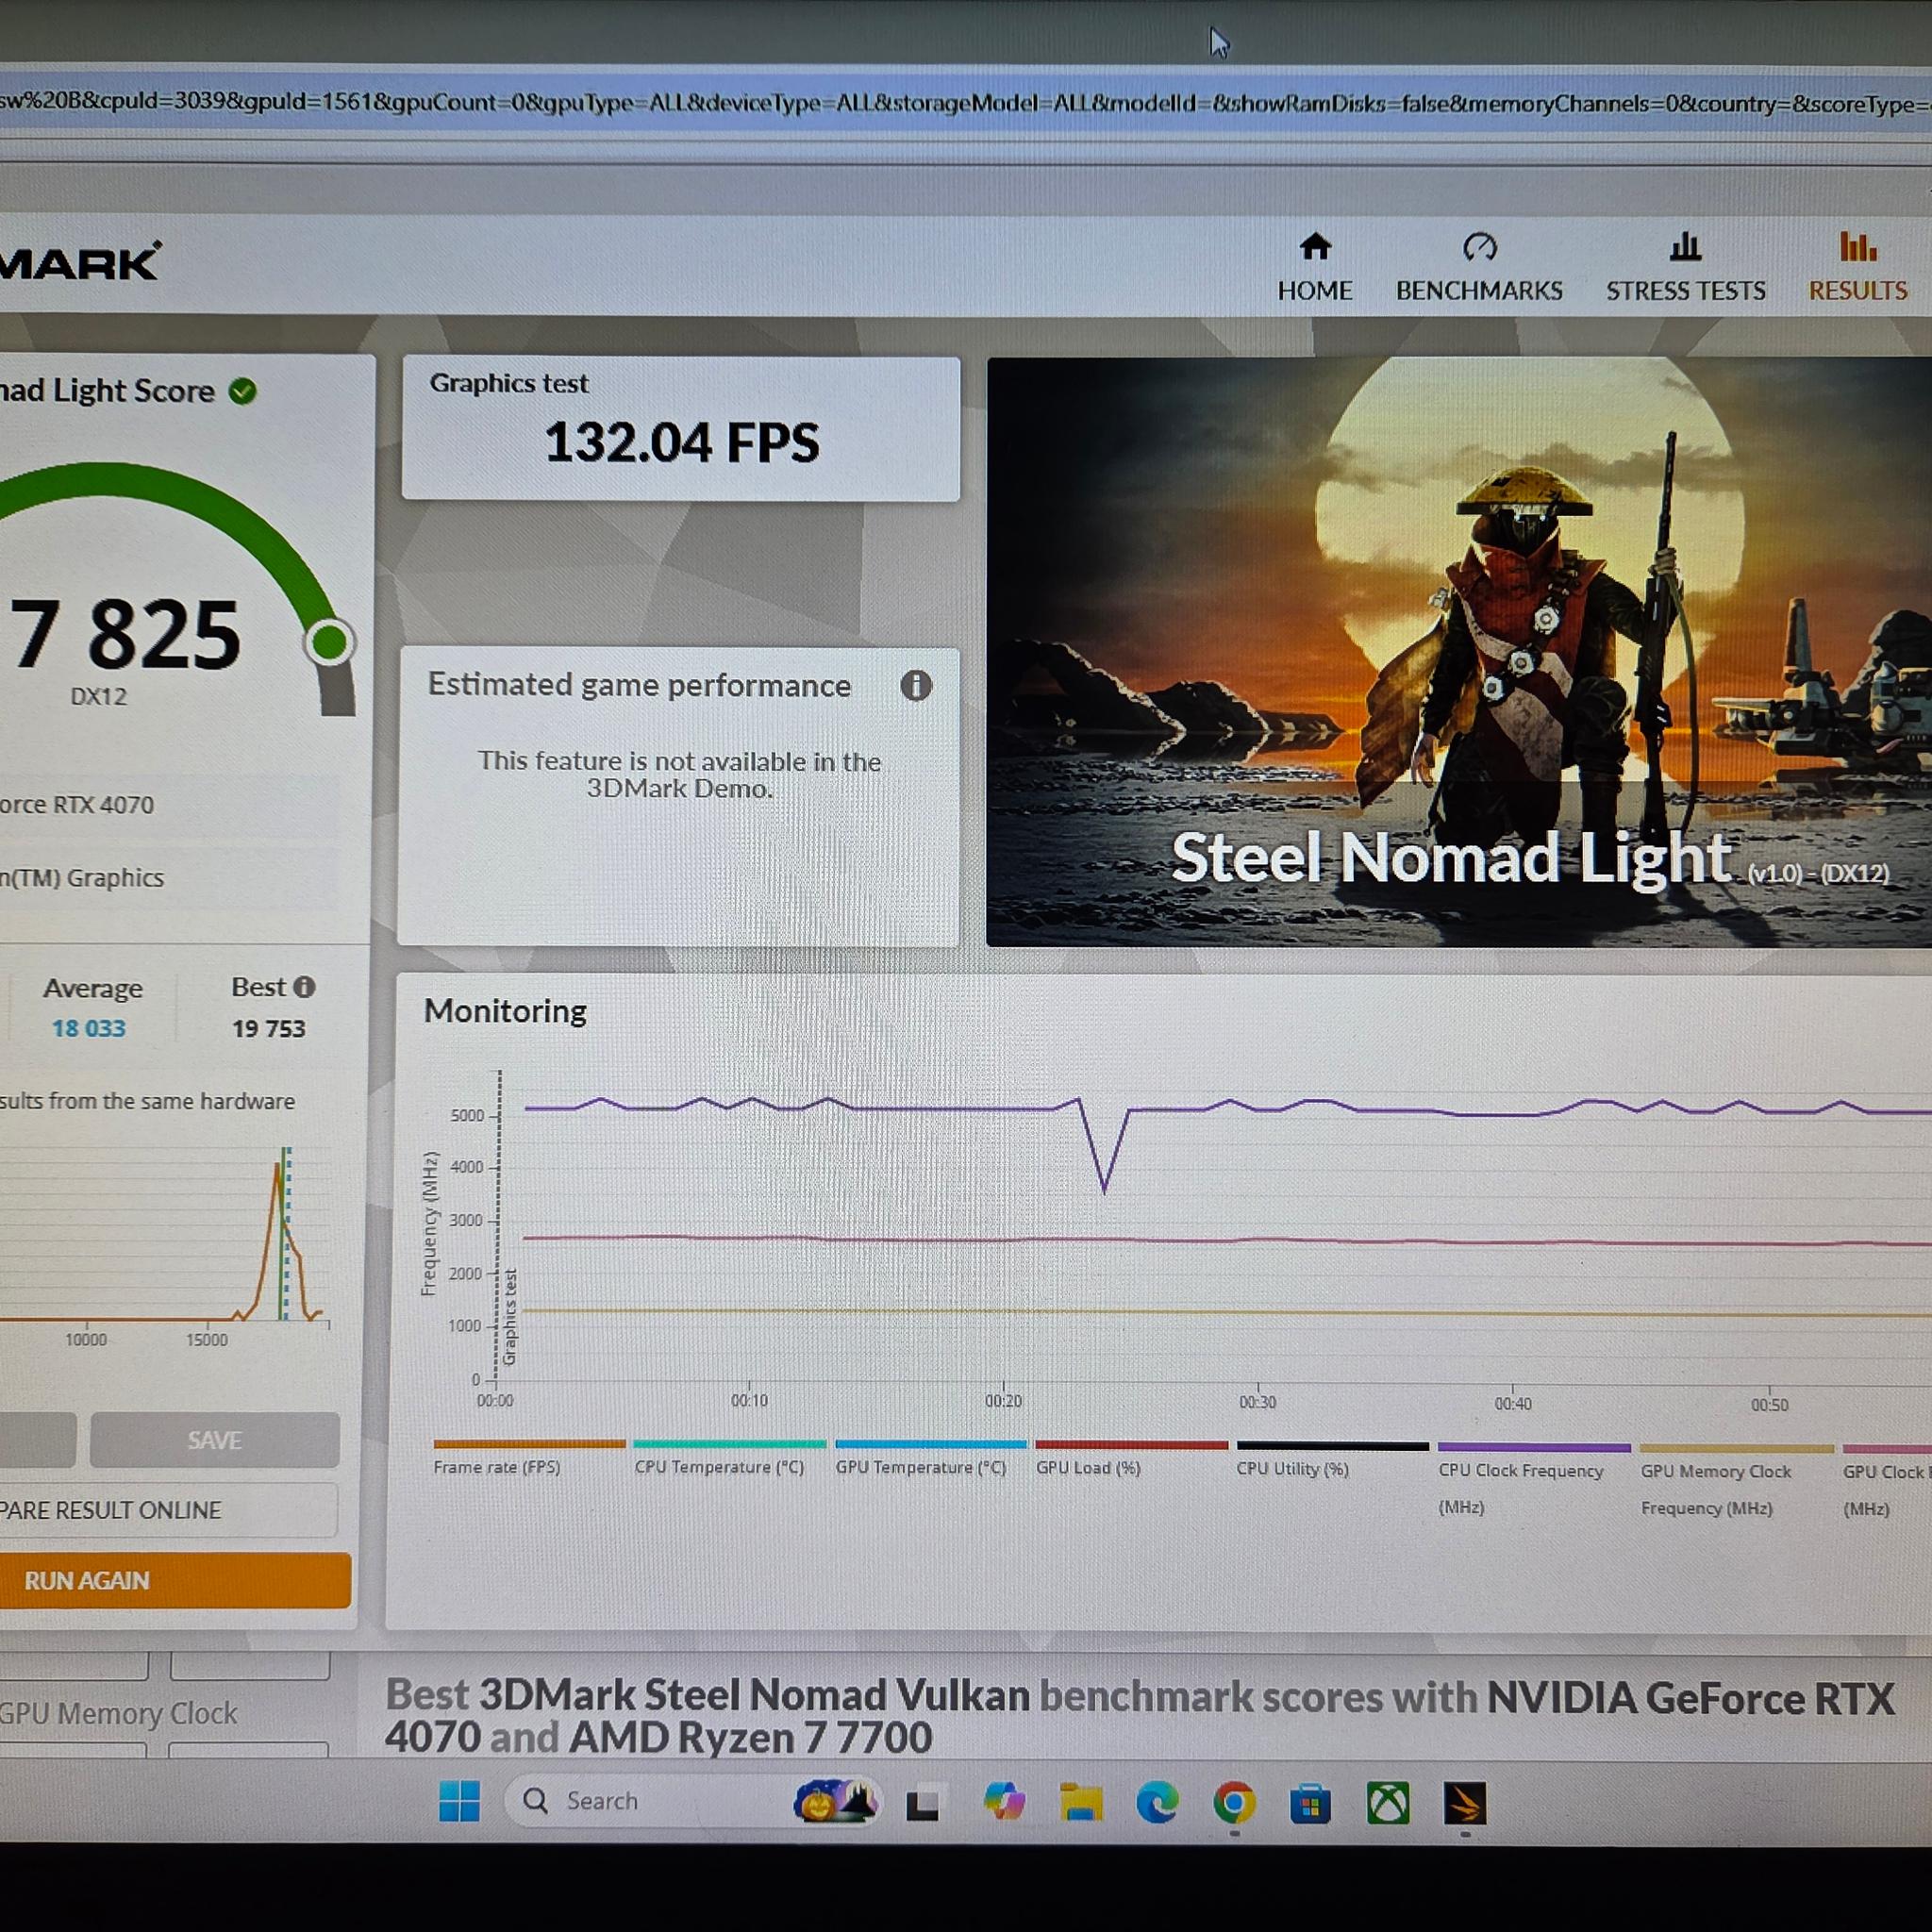This screenshot has height=1932, width=1932.
Task: Click COMPARE RESULT ONLINE button
Action: click(168, 1510)
